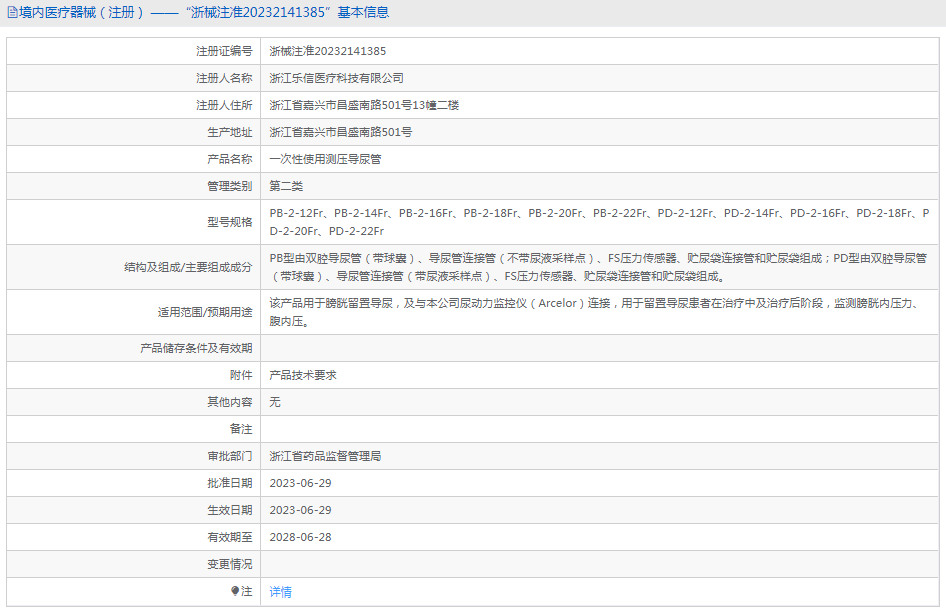Click the structure composition text starting PB型由双腔导尿管
Viewport: 946px width, 613px height.
598,267
